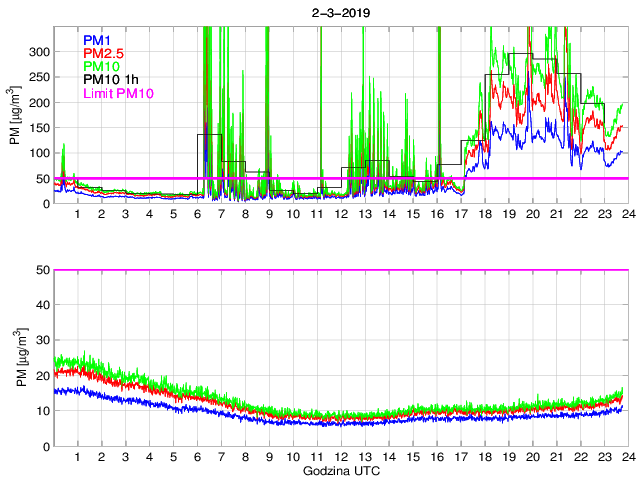The width and height of the screenshot is (640, 480).
Task: Select the blue PM1 legend entry
Action: [x=98, y=39]
